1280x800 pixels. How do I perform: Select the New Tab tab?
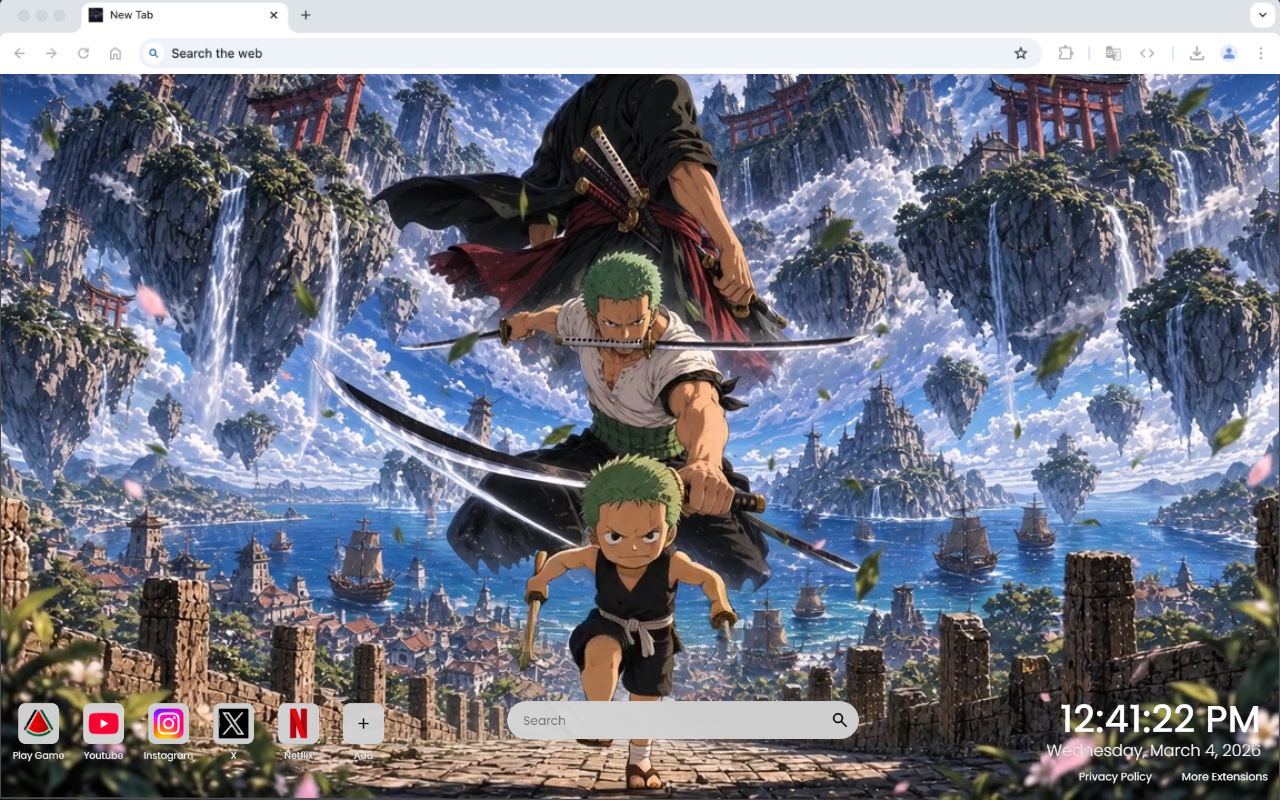click(x=185, y=15)
